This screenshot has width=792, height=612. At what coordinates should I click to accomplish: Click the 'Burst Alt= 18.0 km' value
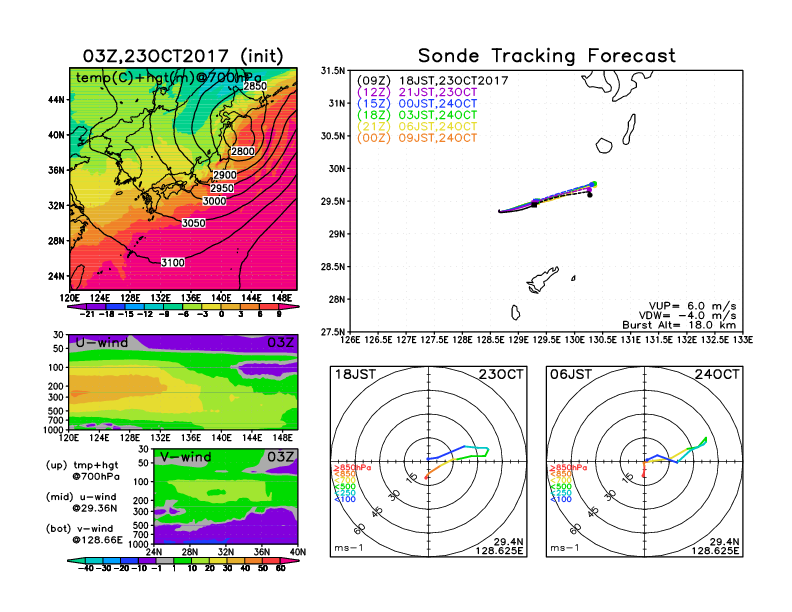679,325
